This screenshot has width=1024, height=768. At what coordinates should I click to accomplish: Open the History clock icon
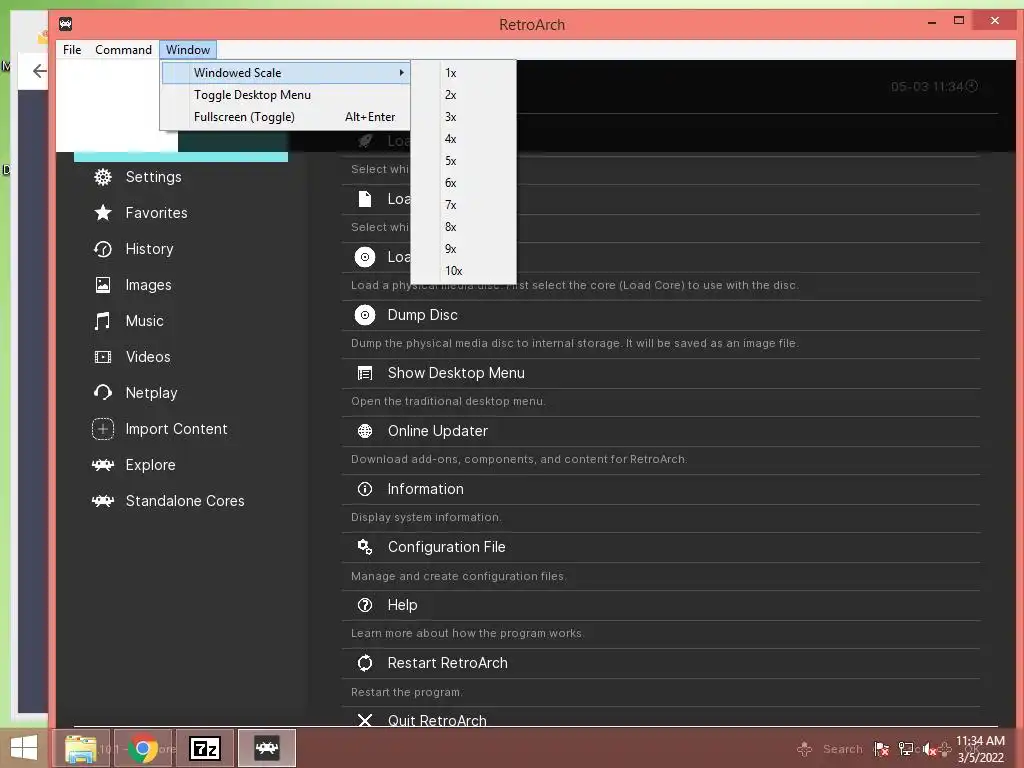point(103,249)
